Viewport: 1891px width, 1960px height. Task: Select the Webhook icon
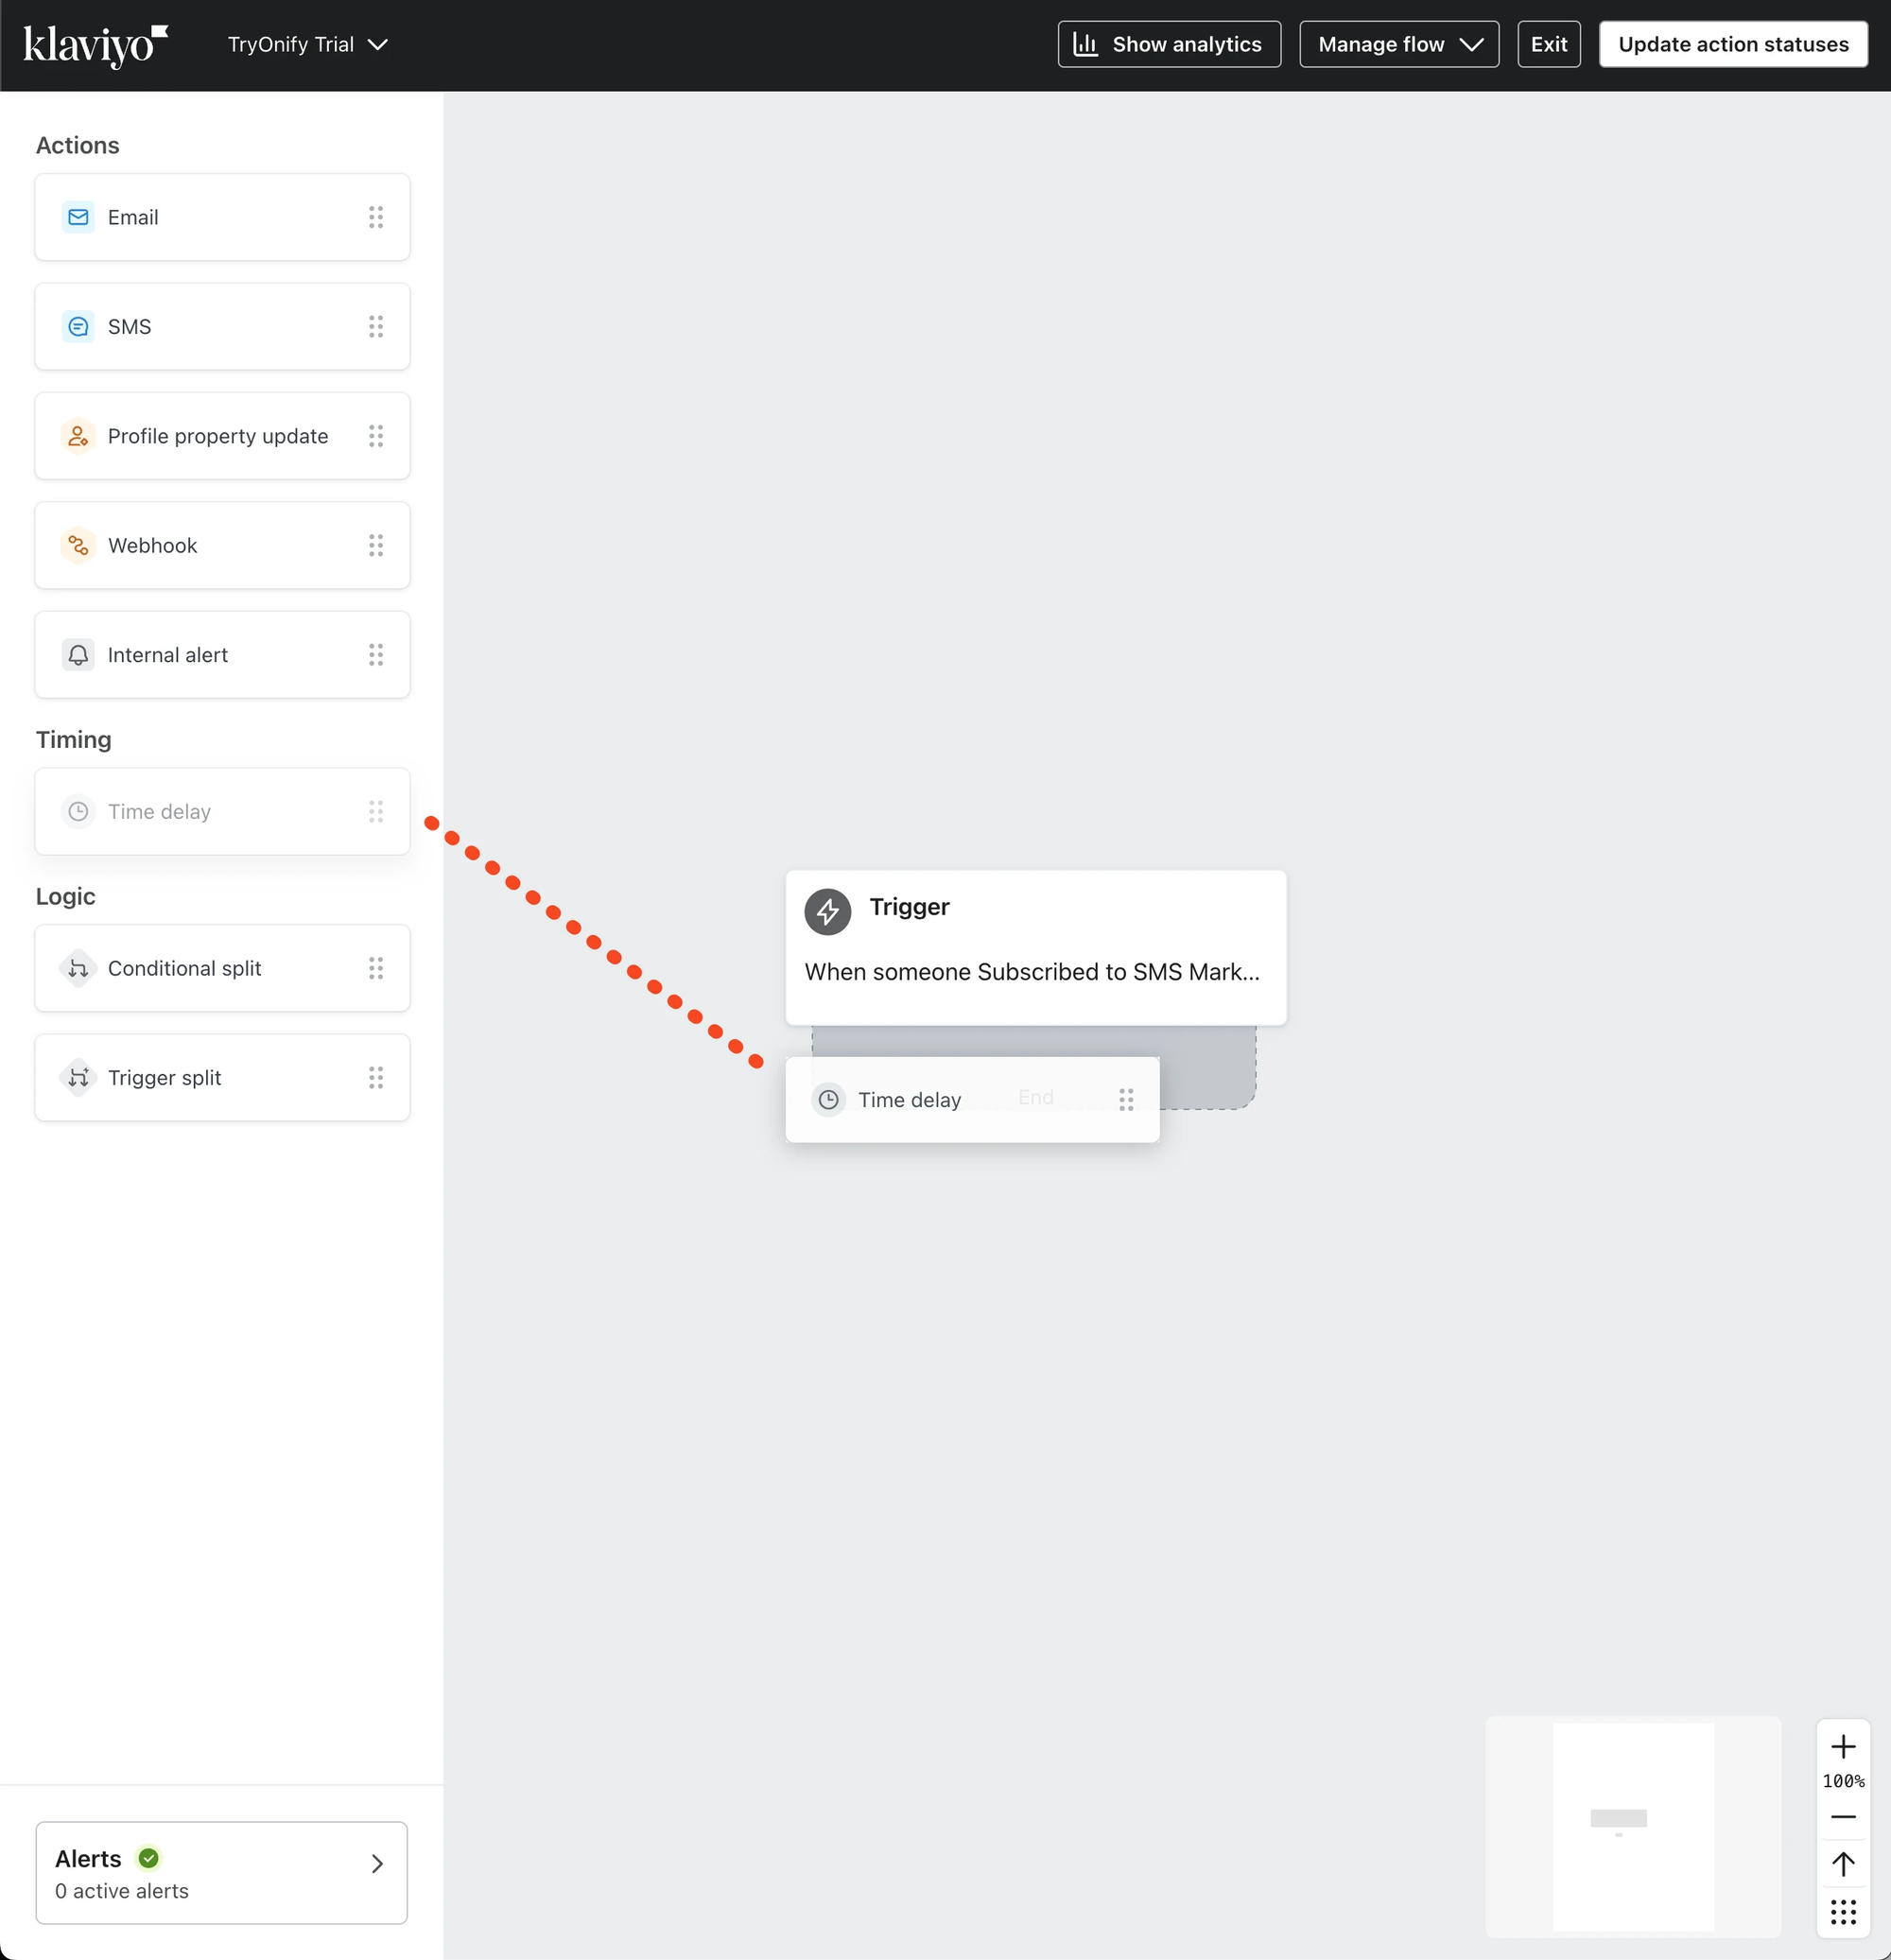[78, 545]
